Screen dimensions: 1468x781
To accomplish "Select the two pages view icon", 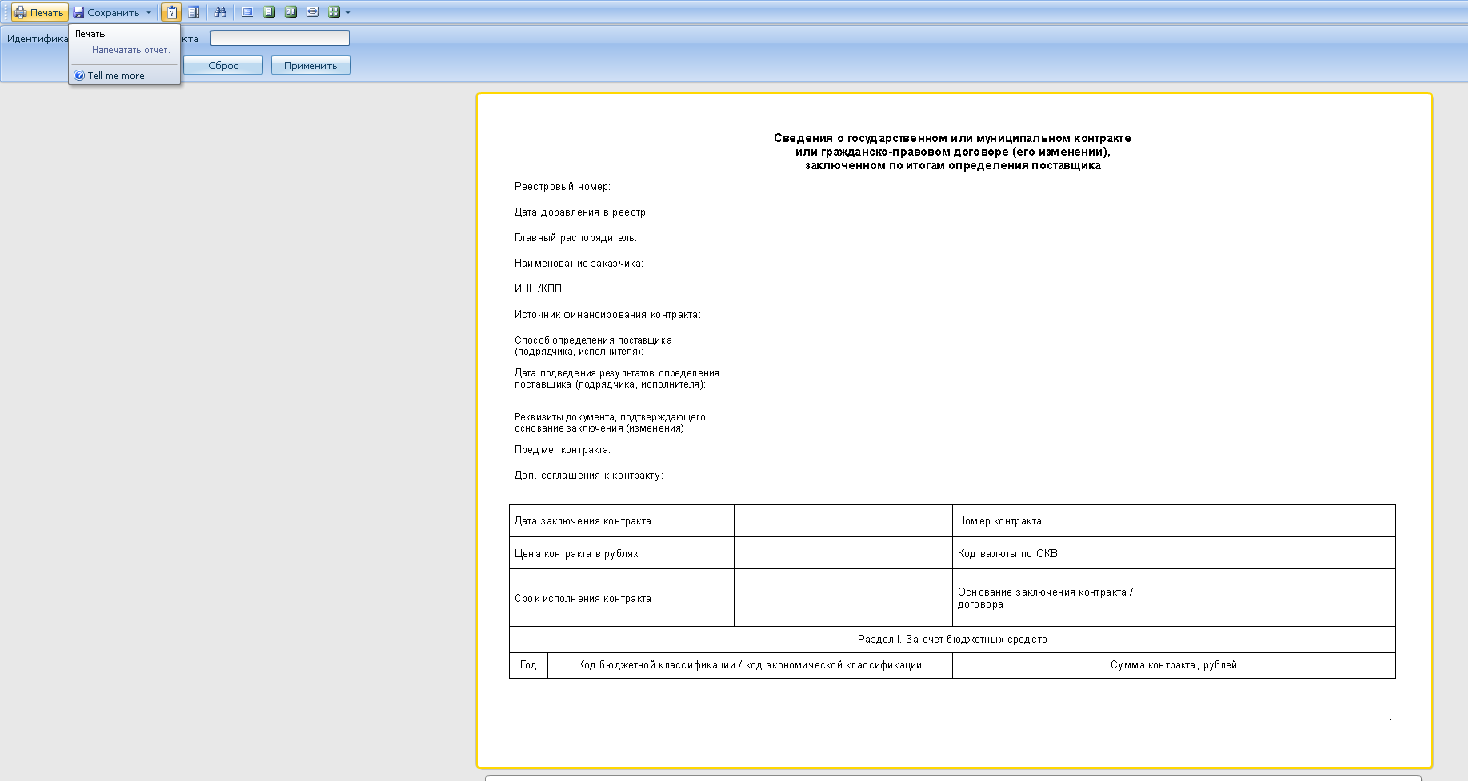I will [291, 12].
